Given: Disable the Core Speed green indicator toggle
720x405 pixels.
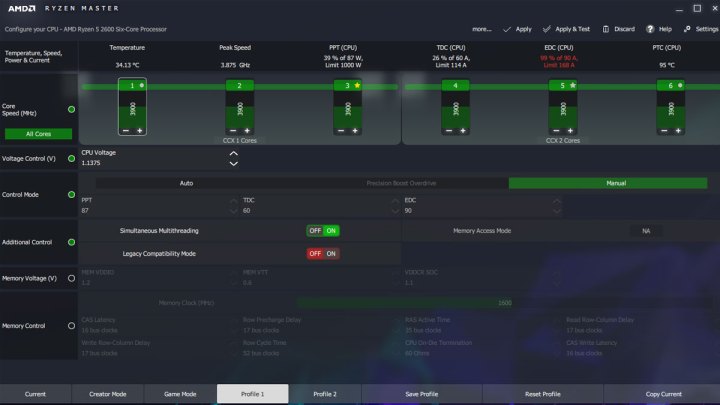Looking at the screenshot, I should 71,109.
